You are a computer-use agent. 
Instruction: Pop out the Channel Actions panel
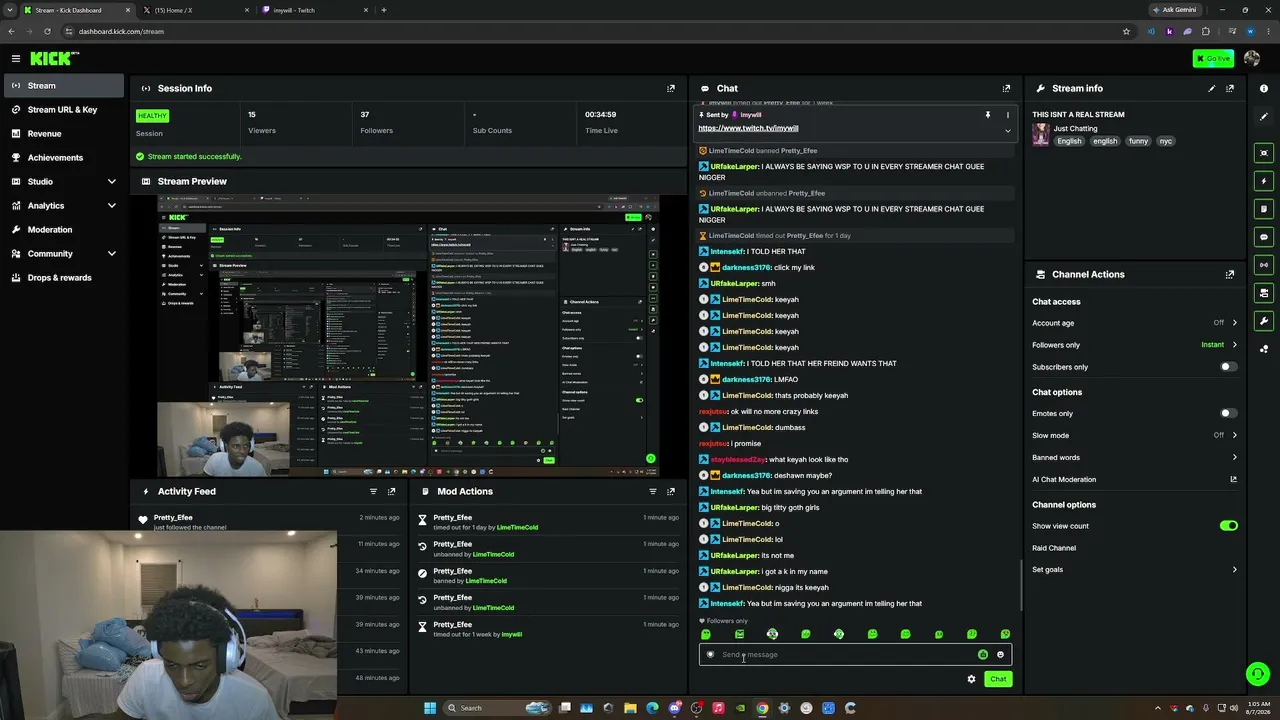pos(1230,274)
